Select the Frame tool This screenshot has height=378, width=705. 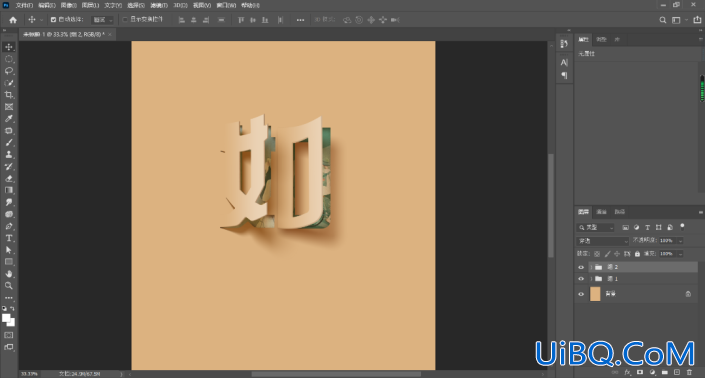coord(9,107)
